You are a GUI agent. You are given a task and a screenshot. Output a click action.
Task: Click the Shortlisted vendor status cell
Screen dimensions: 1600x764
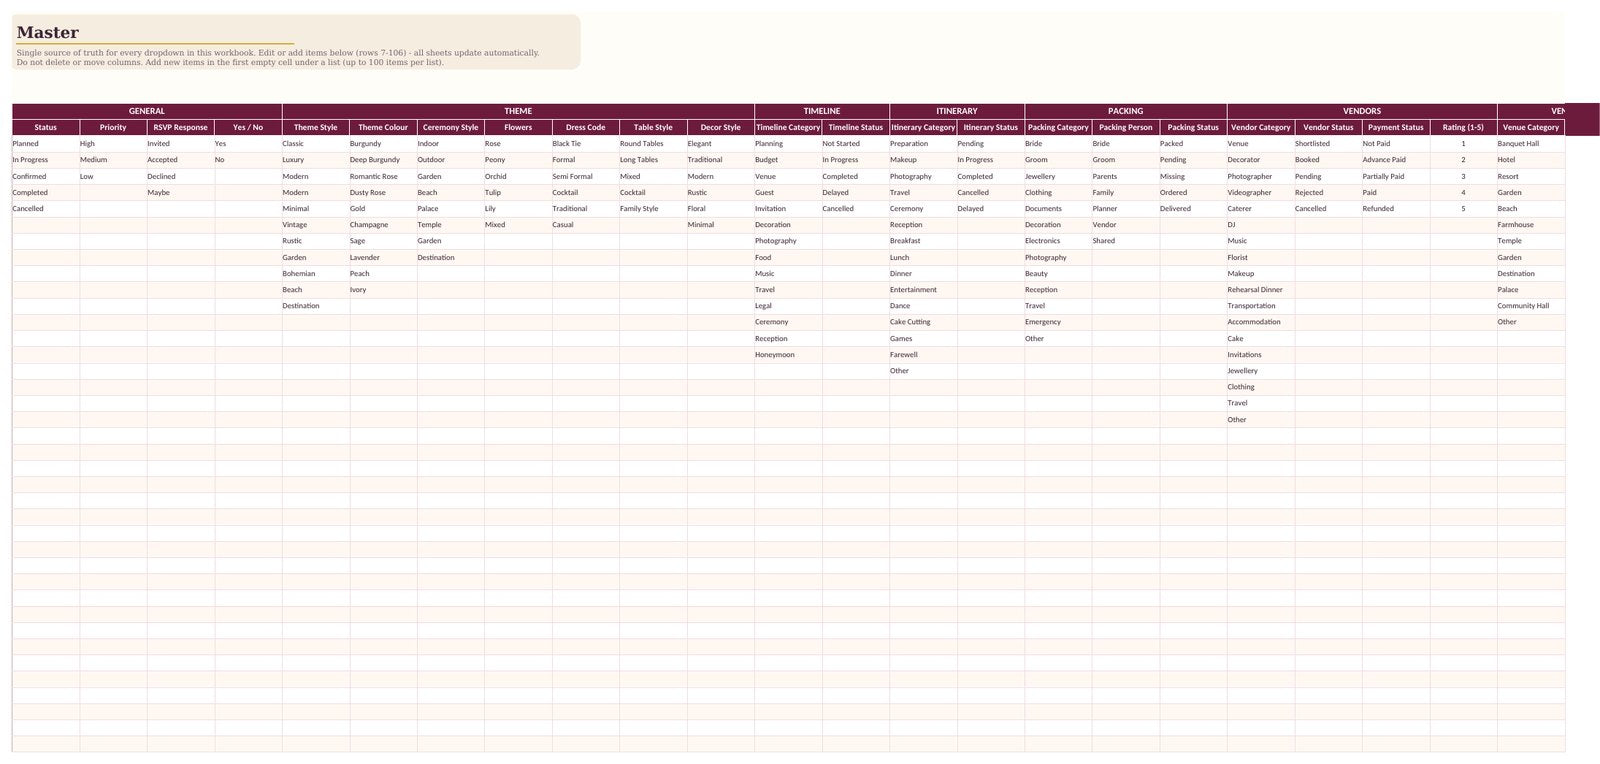(1328, 144)
